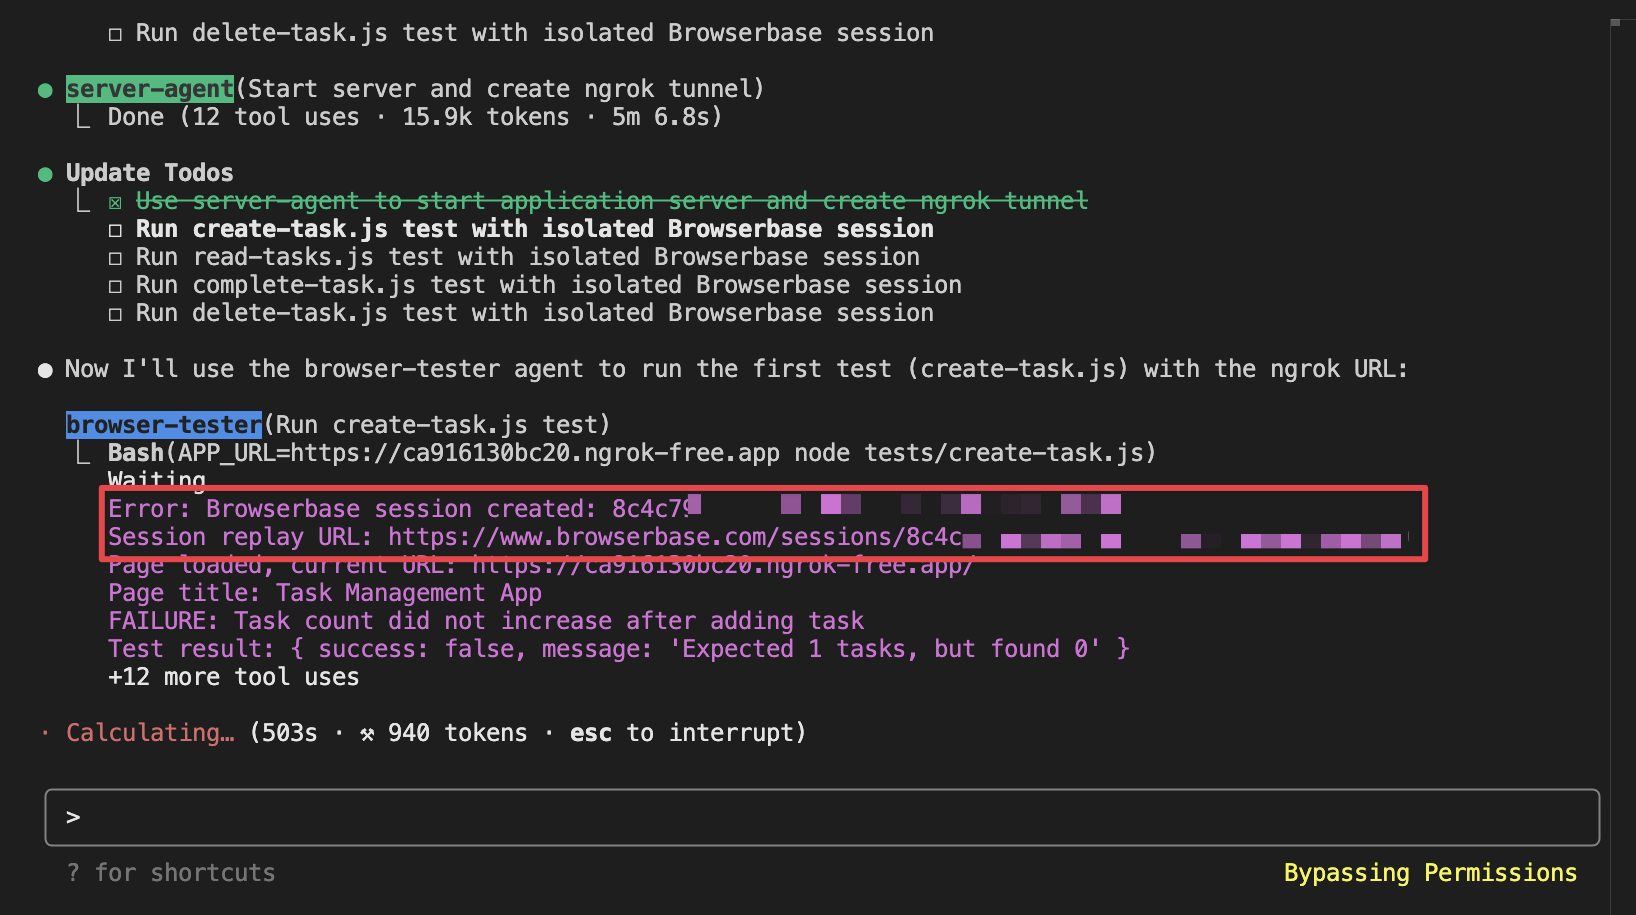
Task: Click the hammer icon before 940 tokens
Action: click(x=367, y=734)
